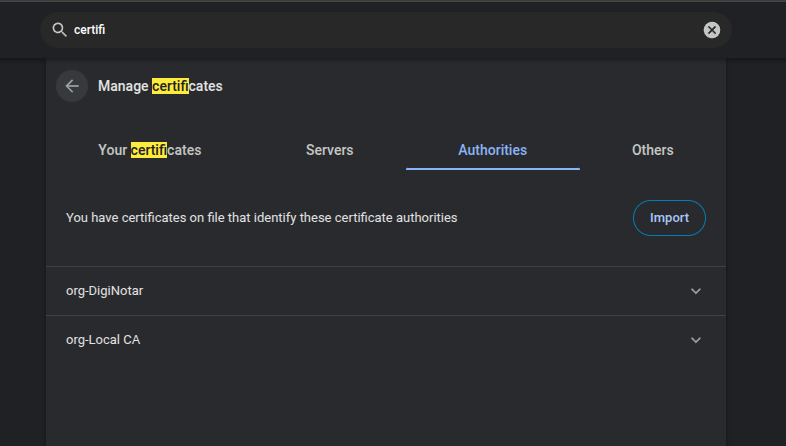Viewport: 786px width, 446px height.
Task: Expand the org-Local CA chevron
Action: click(x=696, y=340)
